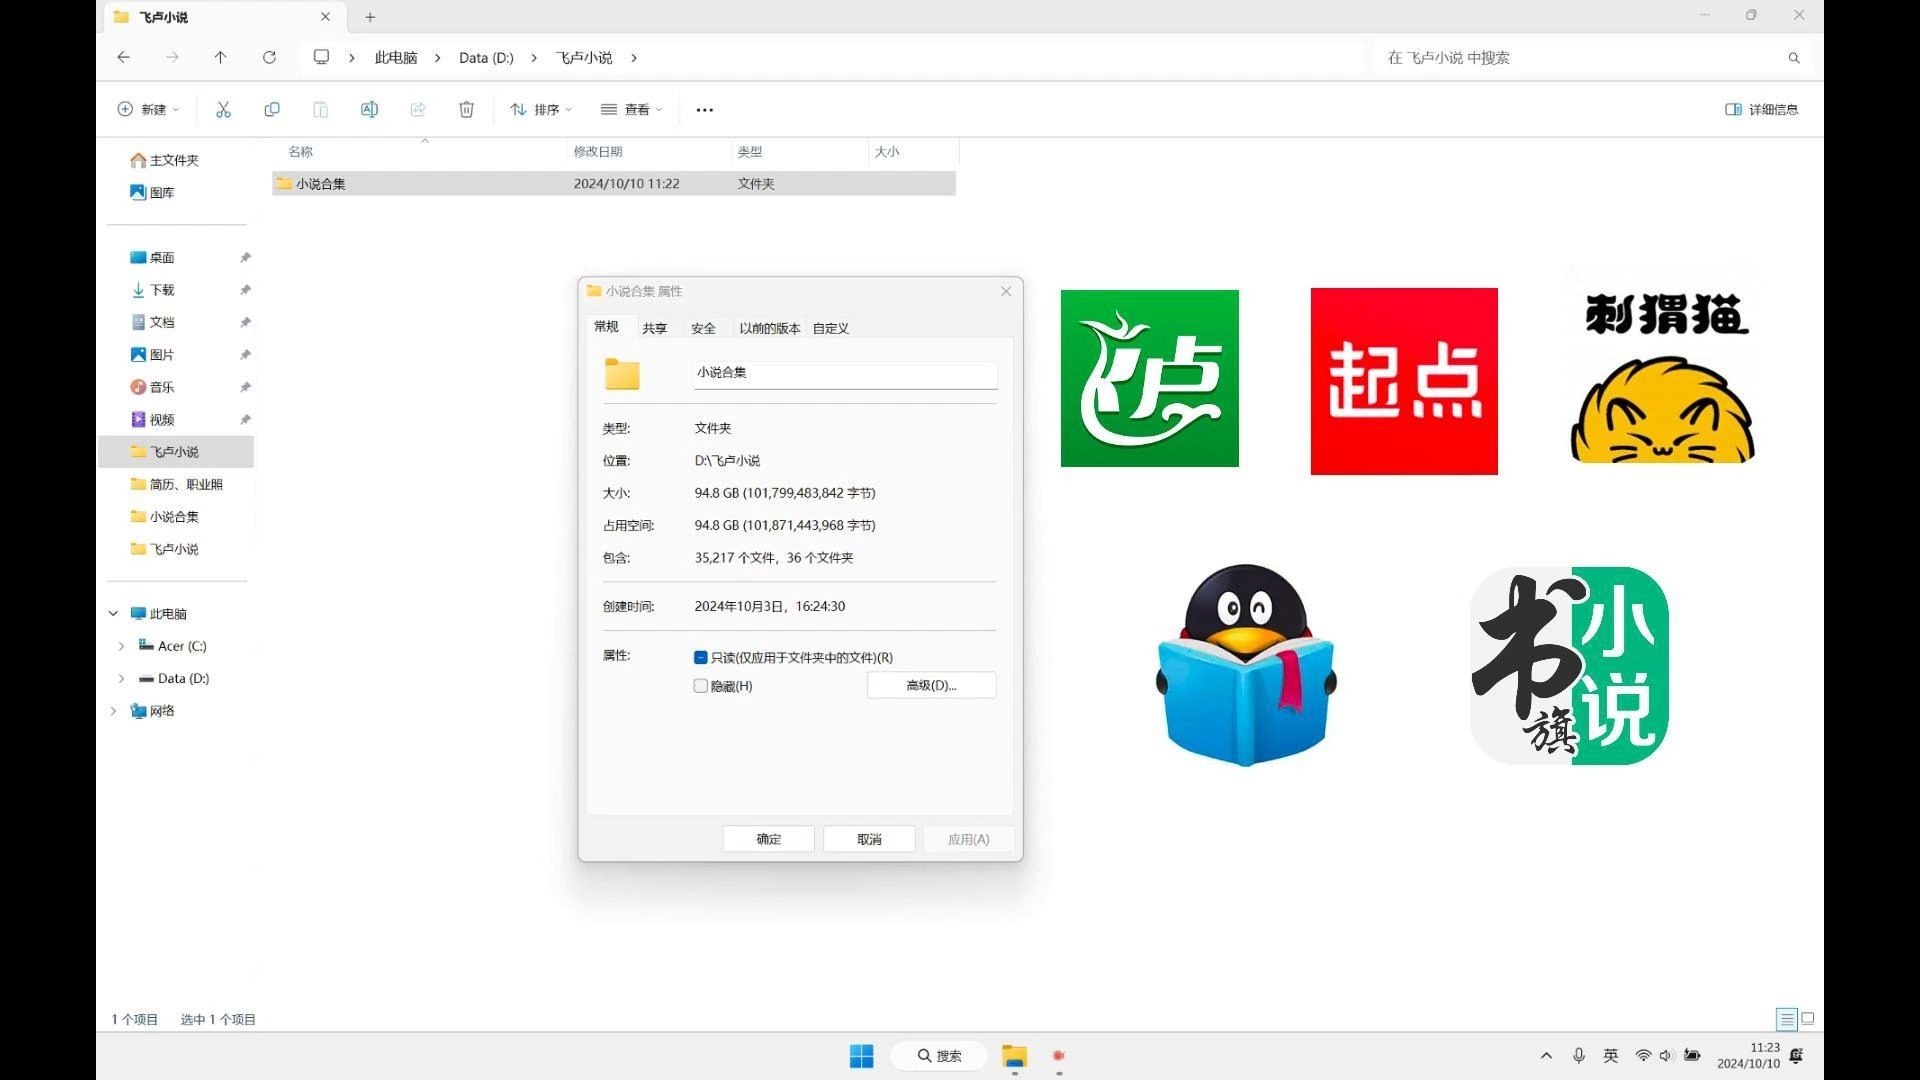Open the 查看 view dropdown
The image size is (1920, 1080).
coord(631,110)
